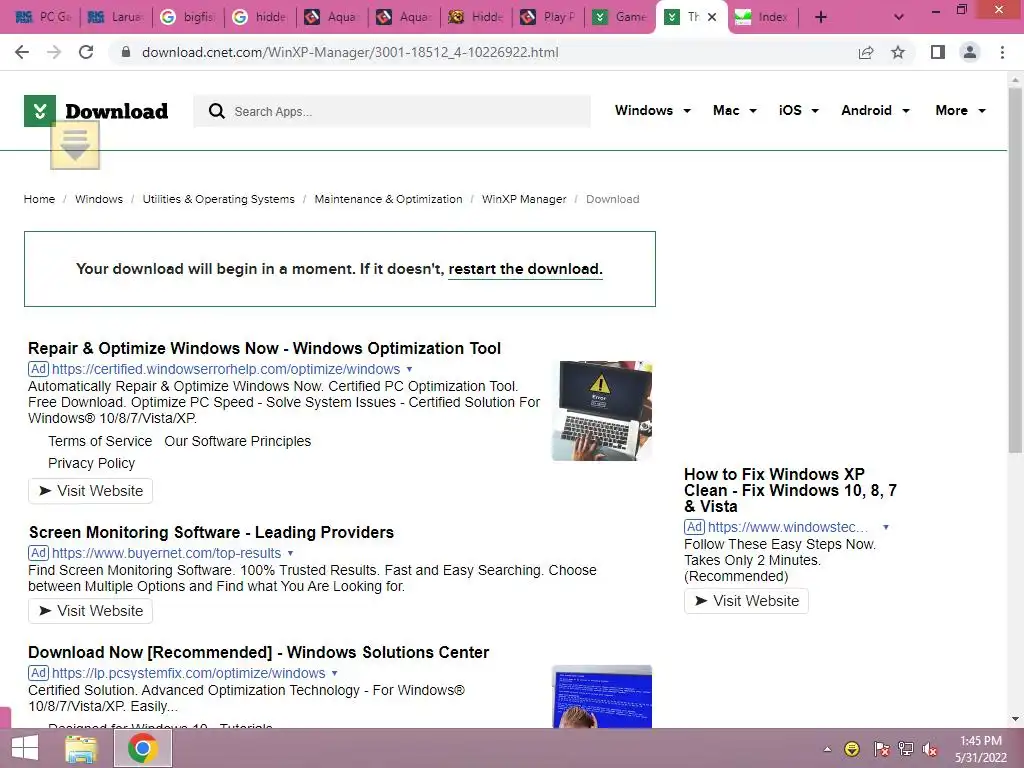Switch to the Play P tab

point(548,17)
